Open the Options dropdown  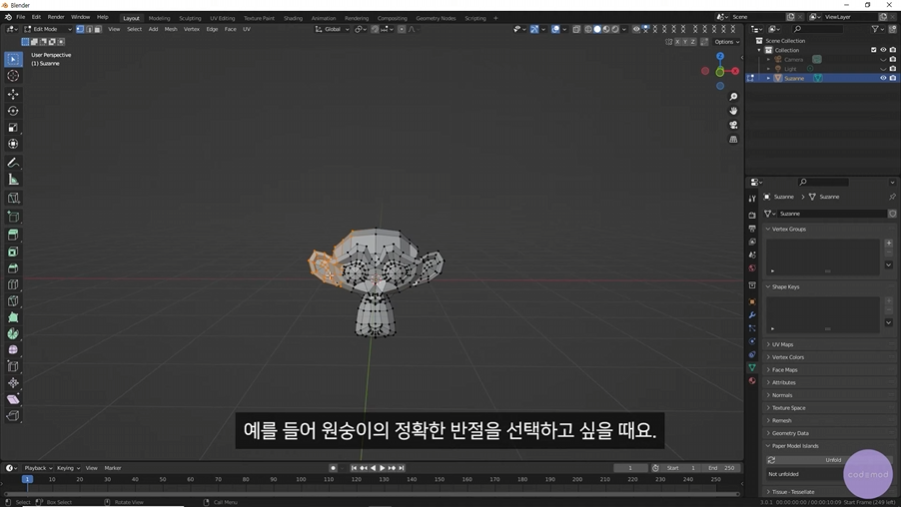coord(726,42)
